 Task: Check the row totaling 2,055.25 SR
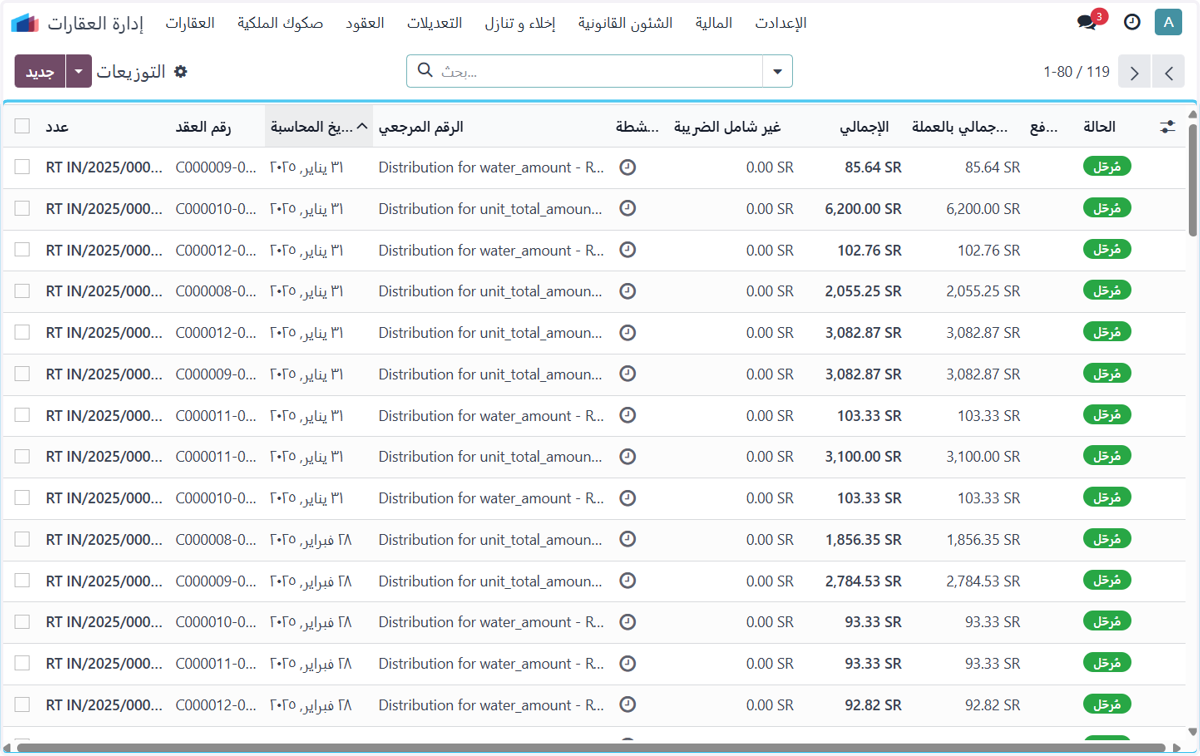(x=22, y=291)
